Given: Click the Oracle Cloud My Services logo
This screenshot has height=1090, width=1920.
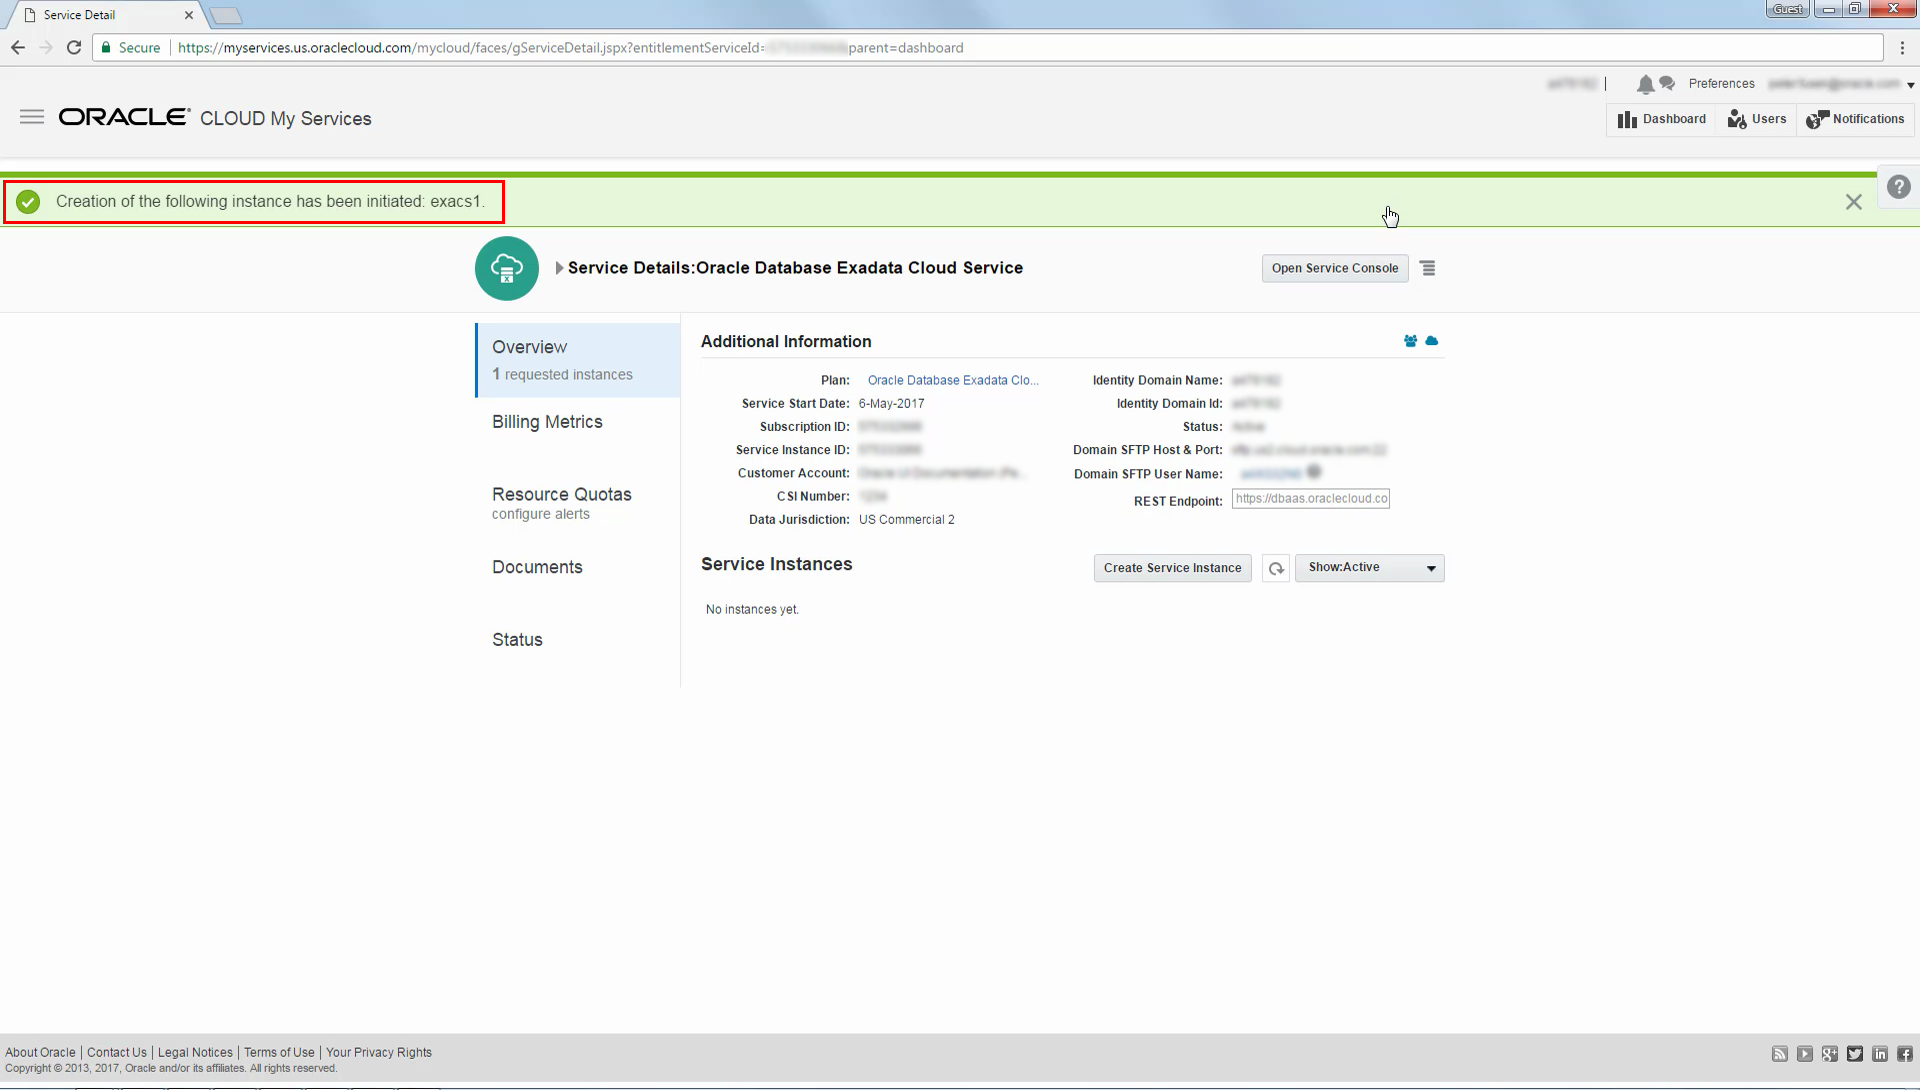Looking at the screenshot, I should click(215, 118).
